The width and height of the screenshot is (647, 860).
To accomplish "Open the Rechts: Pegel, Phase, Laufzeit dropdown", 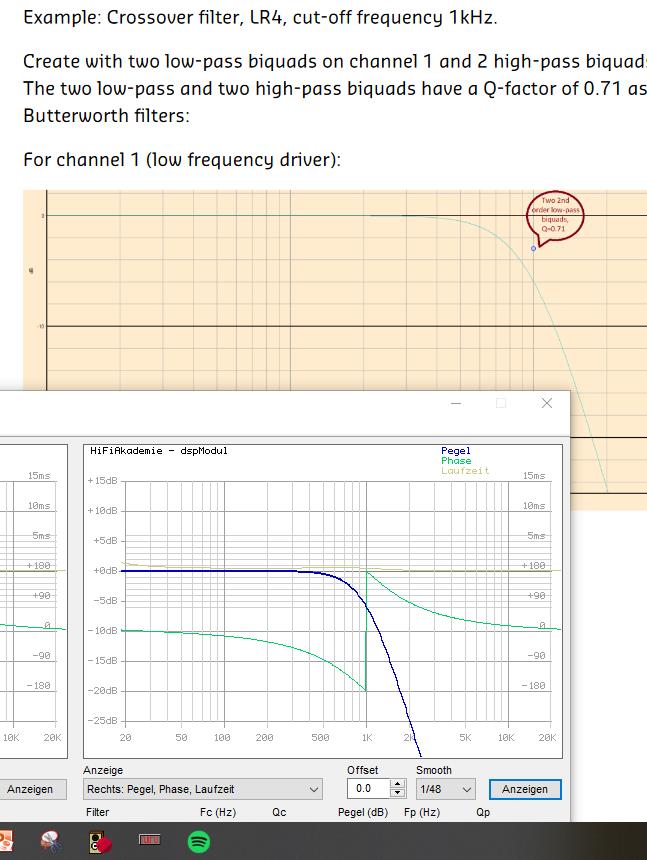I will [x=203, y=789].
